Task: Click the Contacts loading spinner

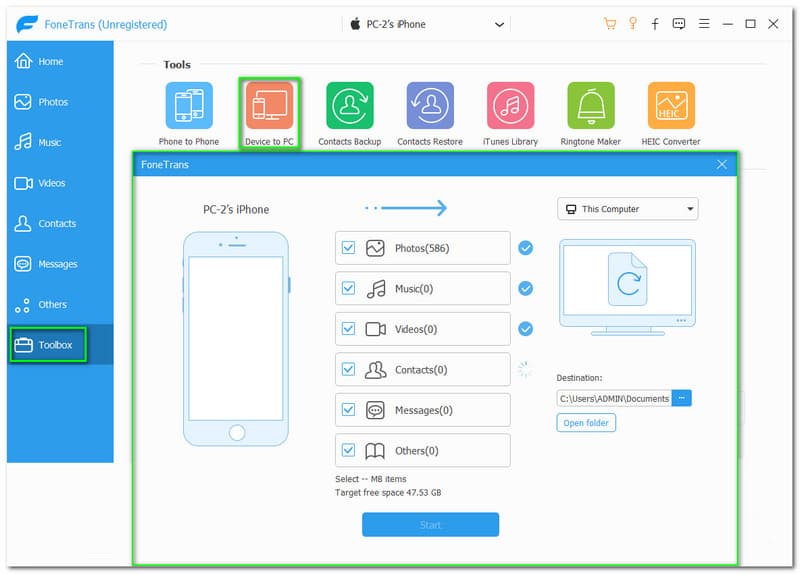Action: [x=525, y=369]
